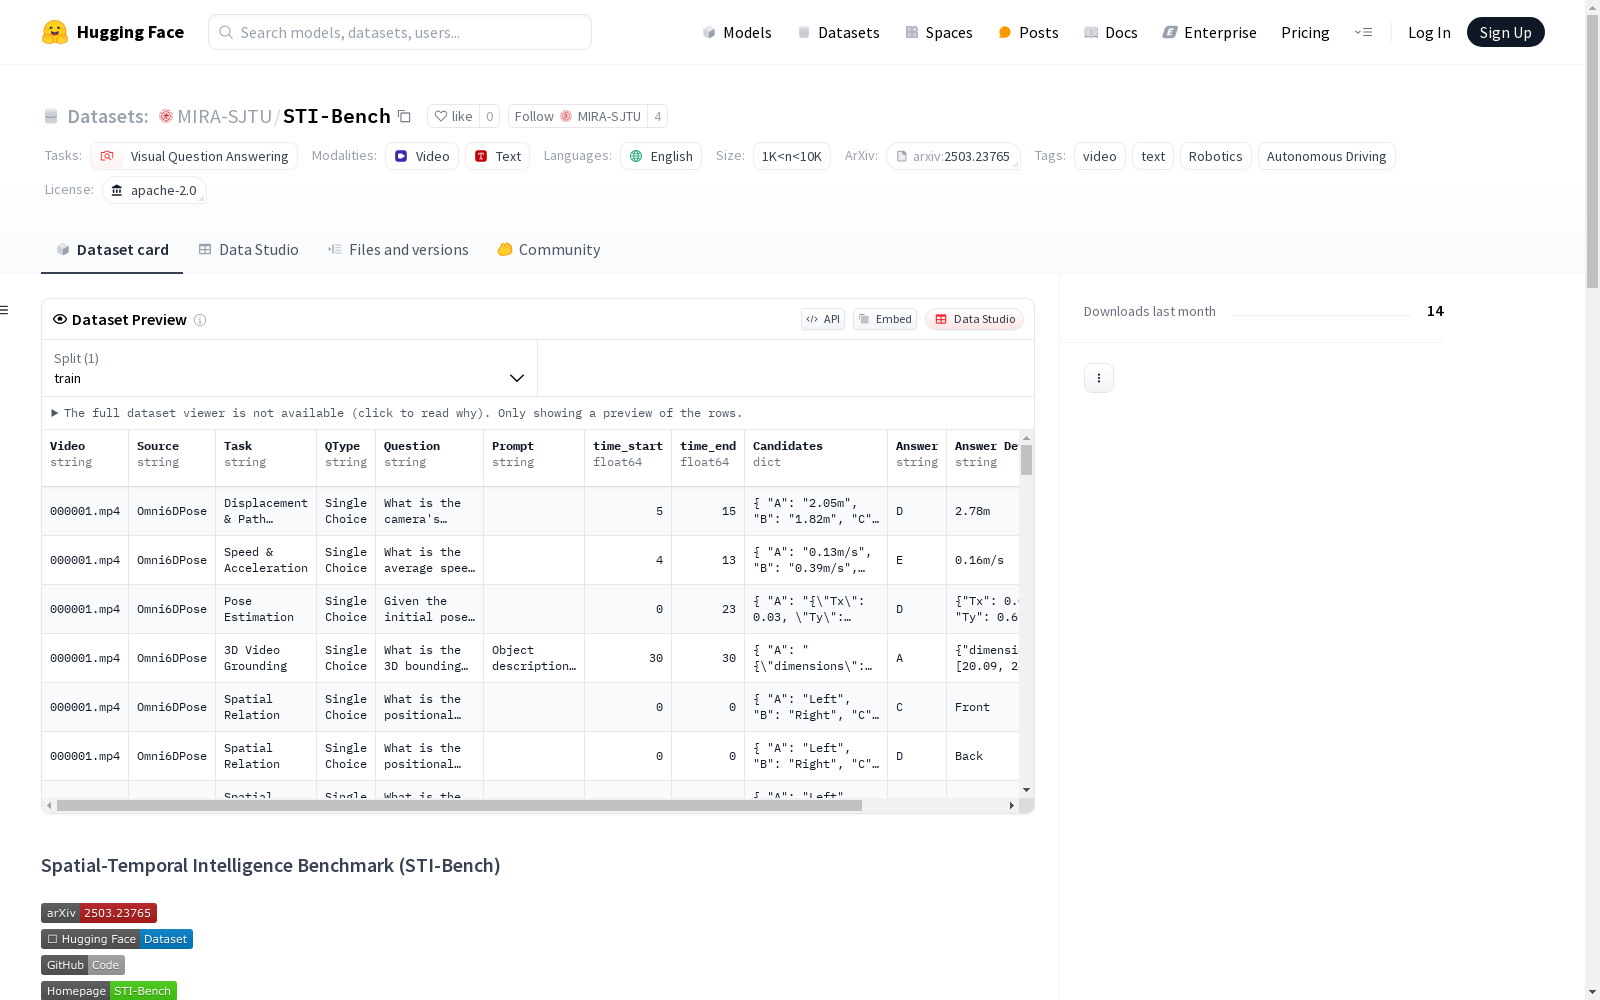Switch to the Data Studio tab
This screenshot has width=1600, height=1000.
[x=248, y=250]
